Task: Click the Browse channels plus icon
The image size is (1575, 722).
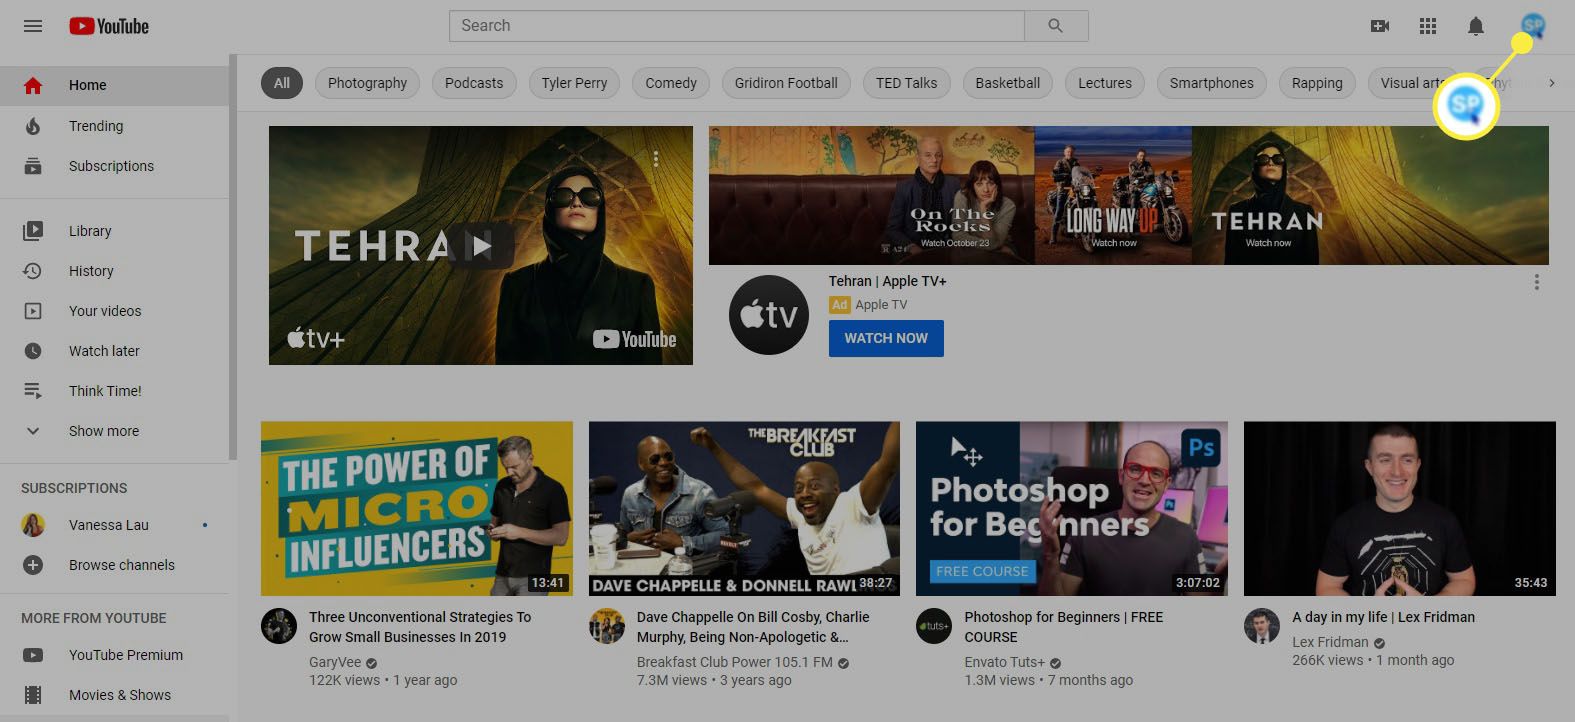Action: (x=33, y=565)
